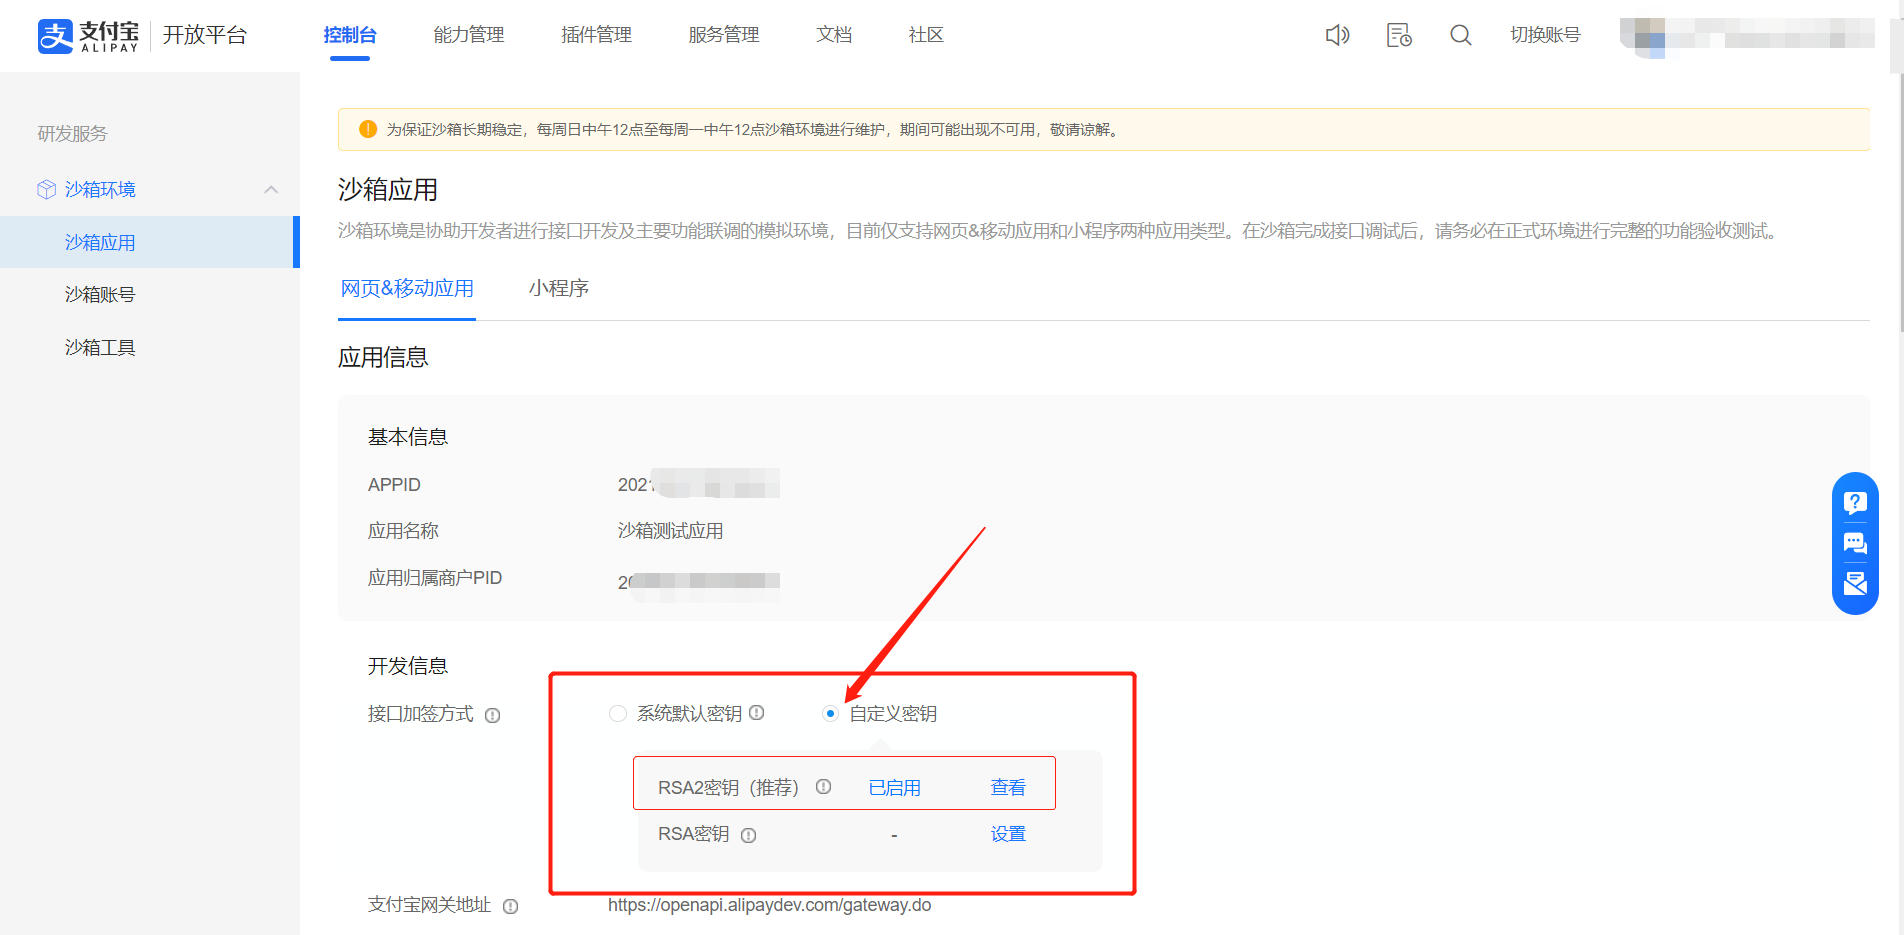Click info icon beside RSA密钥
The height and width of the screenshot is (935, 1904).
748,835
